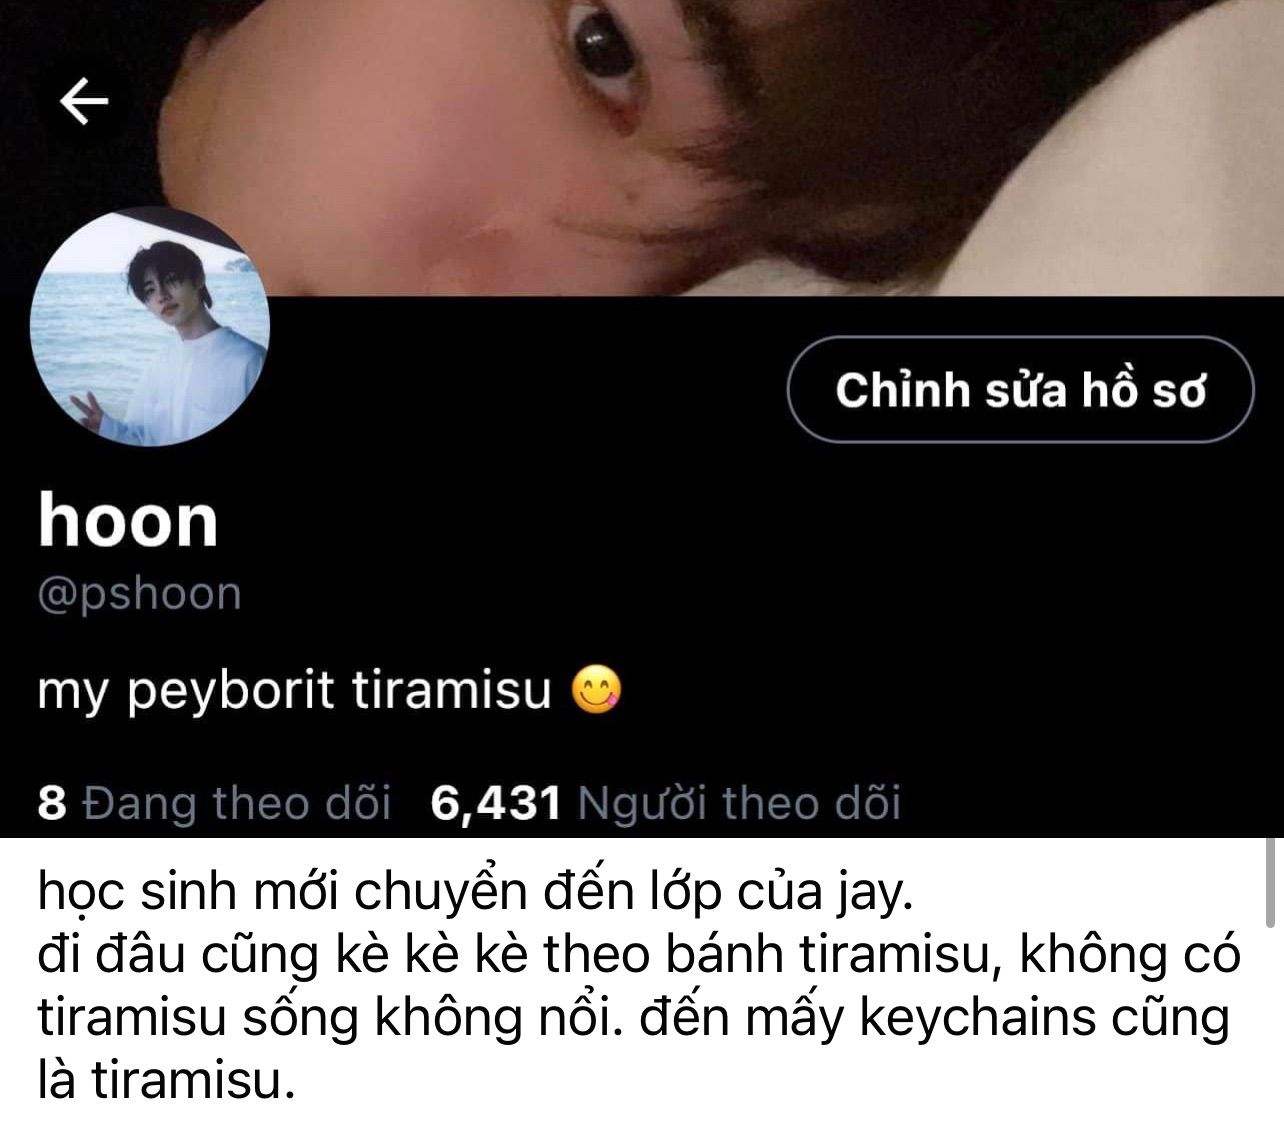Click the Chỉnh sửa hồ sơ button
The width and height of the screenshot is (1284, 1134).
tap(1020, 390)
